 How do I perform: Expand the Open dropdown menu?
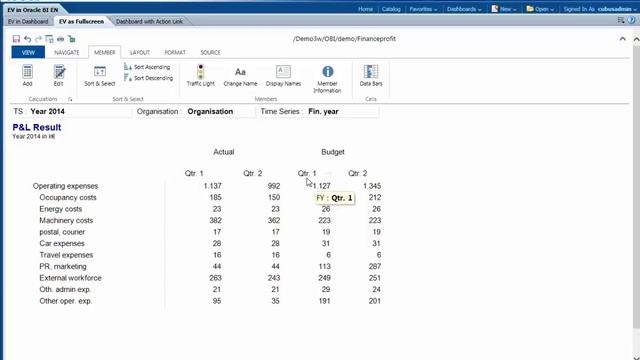[x=540, y=9]
